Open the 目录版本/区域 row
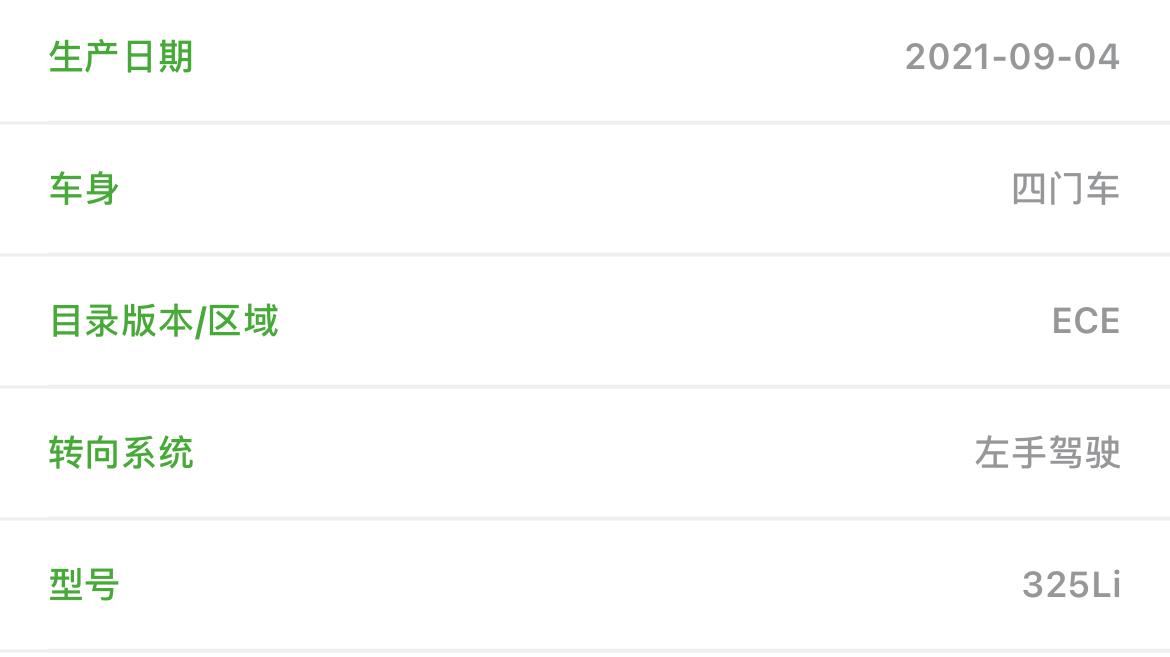 click(585, 321)
